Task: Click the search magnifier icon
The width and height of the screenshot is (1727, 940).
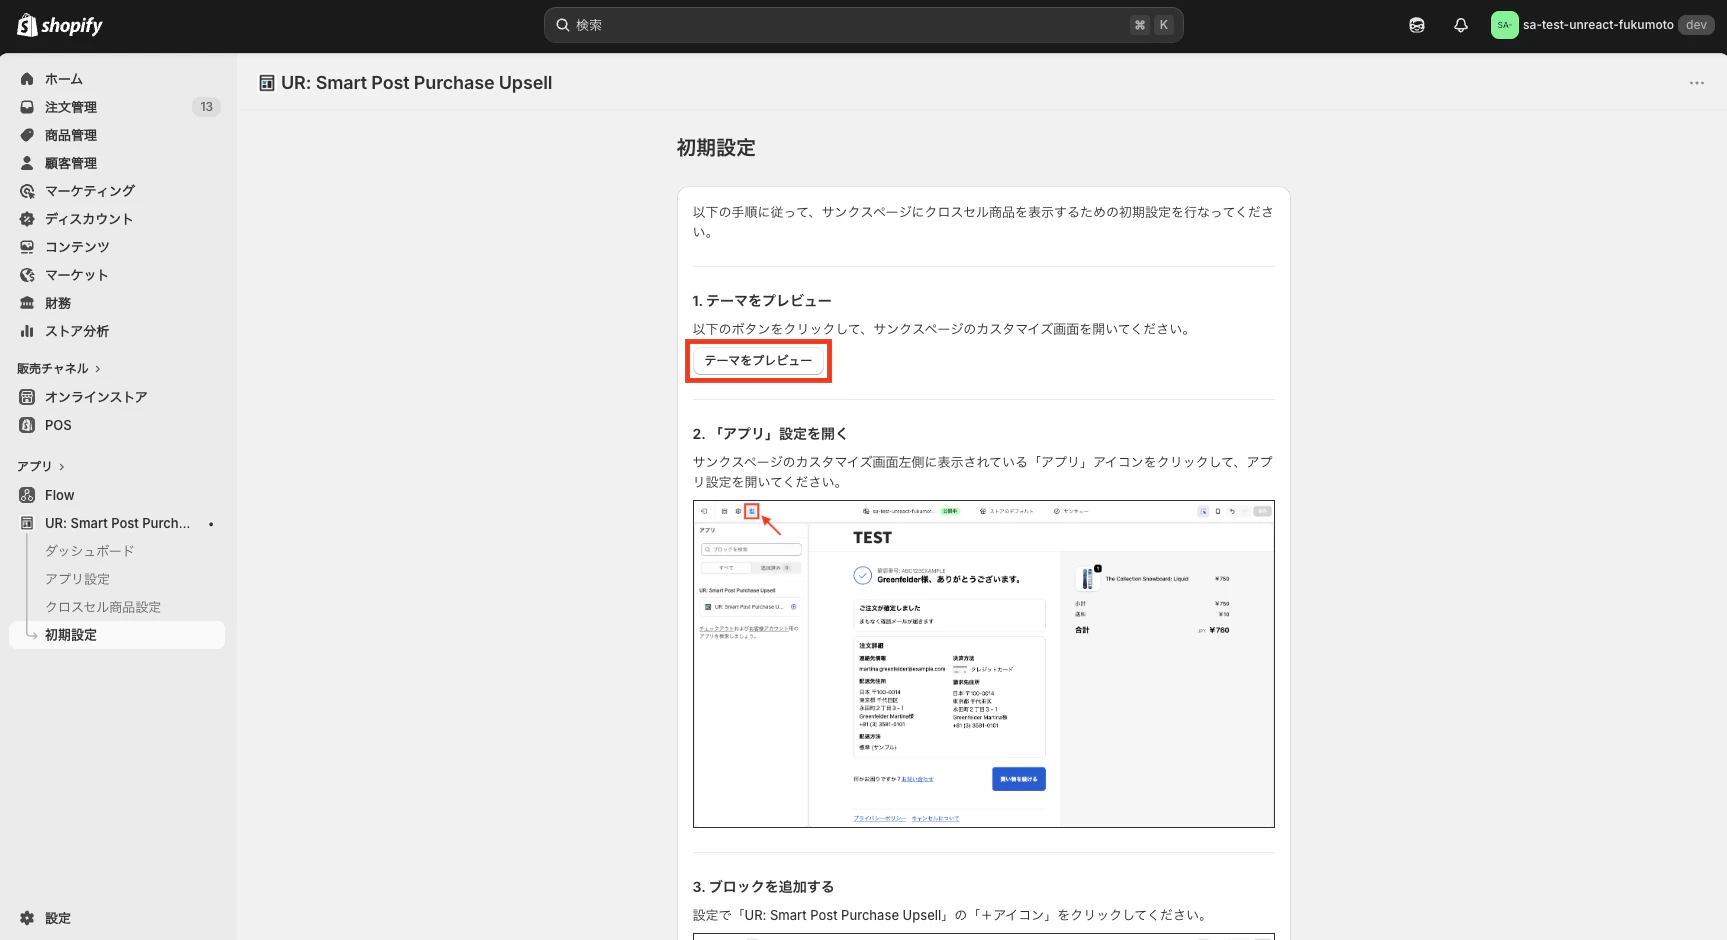Action: (563, 25)
